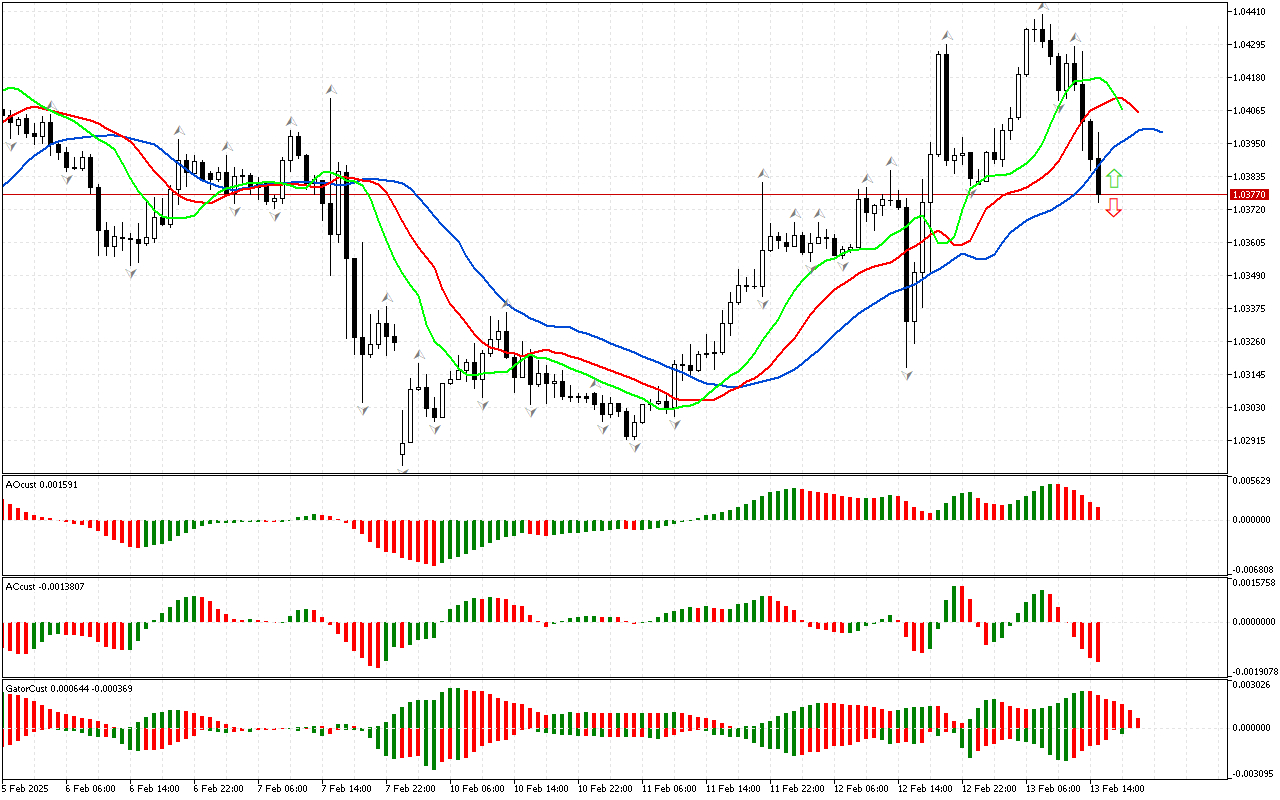The image size is (1280, 800).
Task: Click the 12 Feb 06:00 time label
Action: pos(860,789)
